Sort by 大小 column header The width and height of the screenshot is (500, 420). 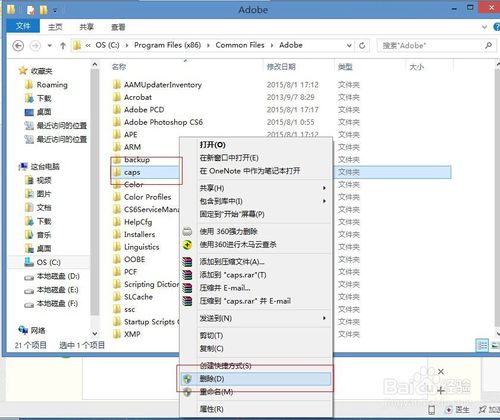click(416, 67)
